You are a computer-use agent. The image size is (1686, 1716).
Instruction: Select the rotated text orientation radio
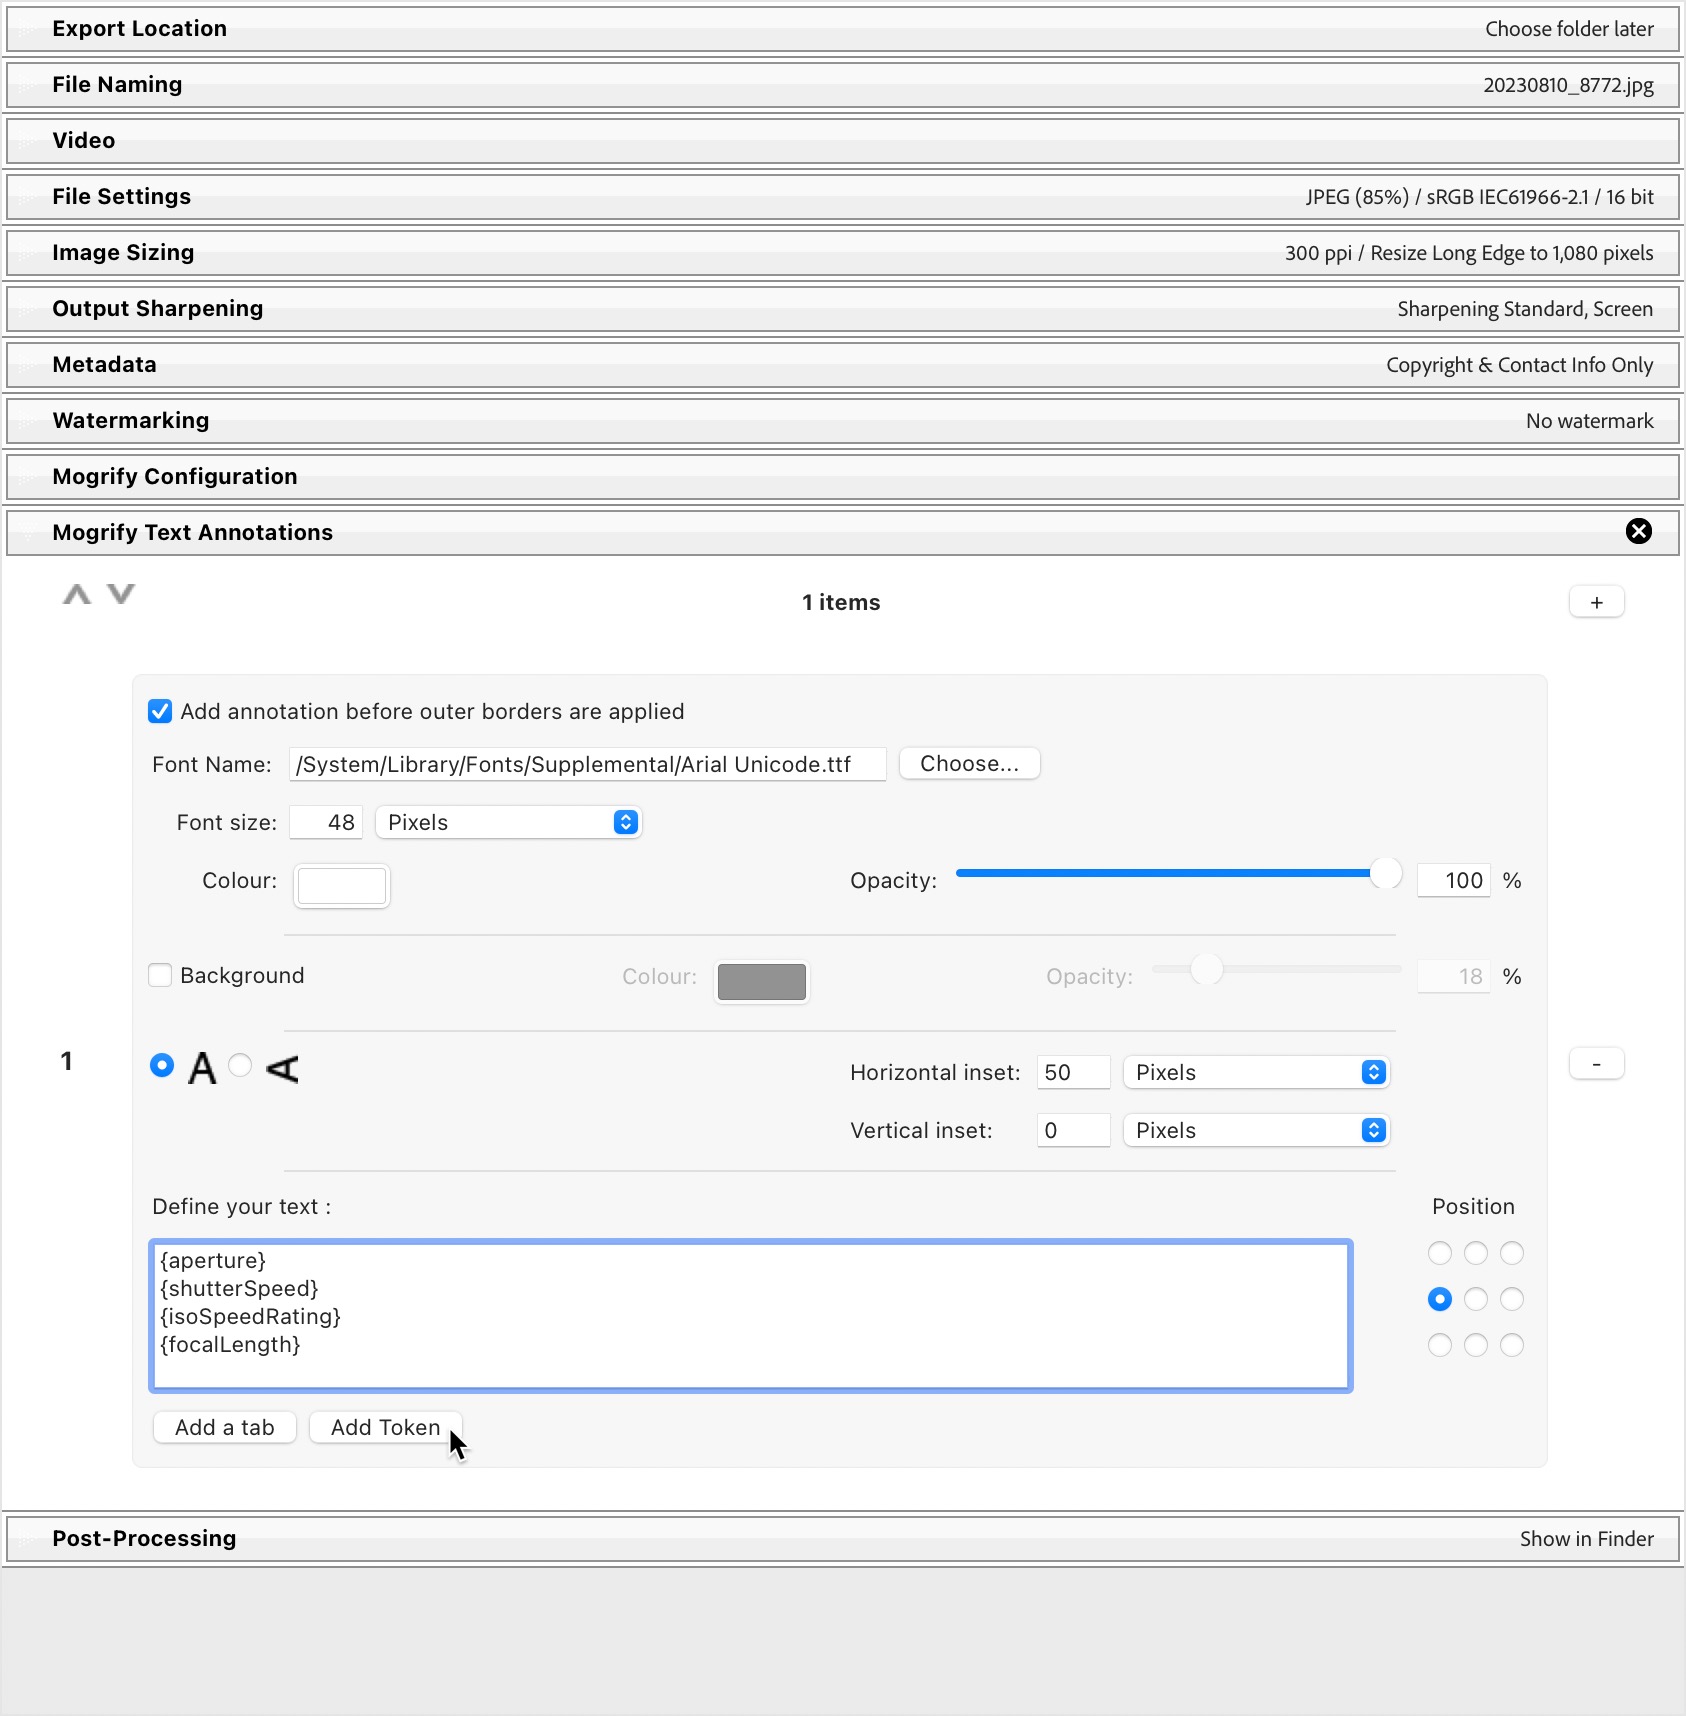(x=240, y=1066)
